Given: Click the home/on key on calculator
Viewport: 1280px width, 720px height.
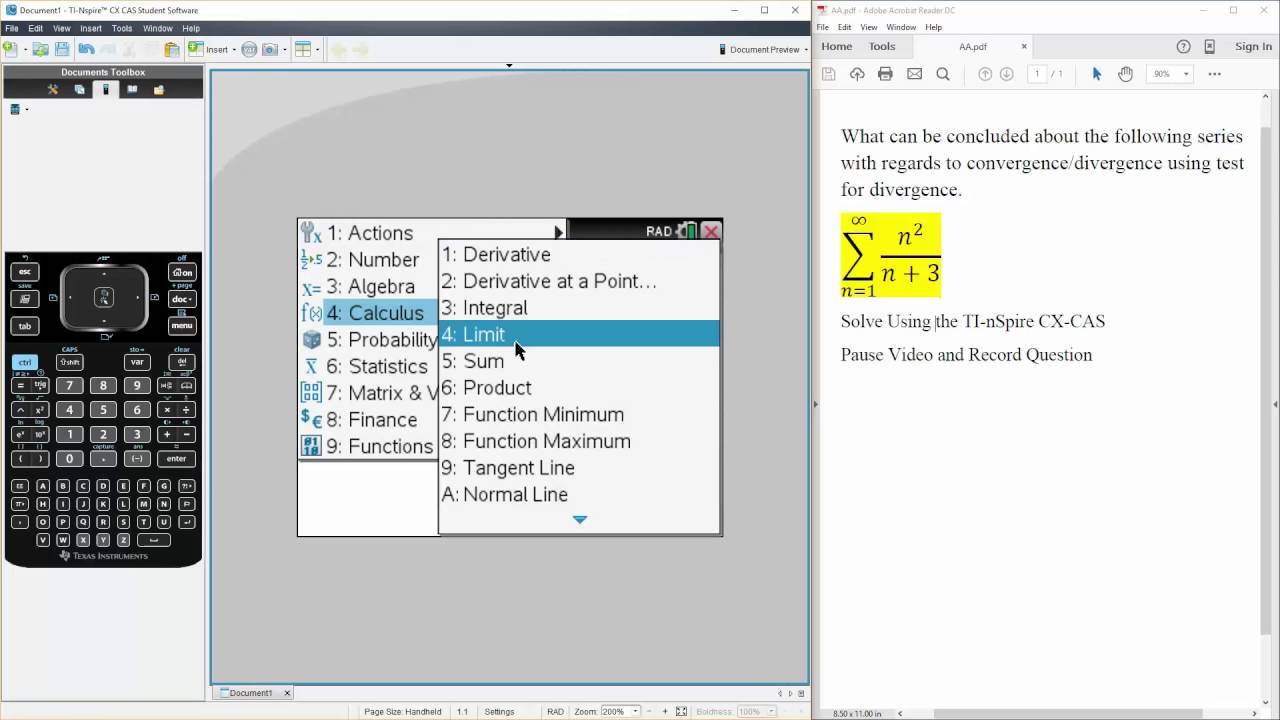Looking at the screenshot, I should [182, 272].
